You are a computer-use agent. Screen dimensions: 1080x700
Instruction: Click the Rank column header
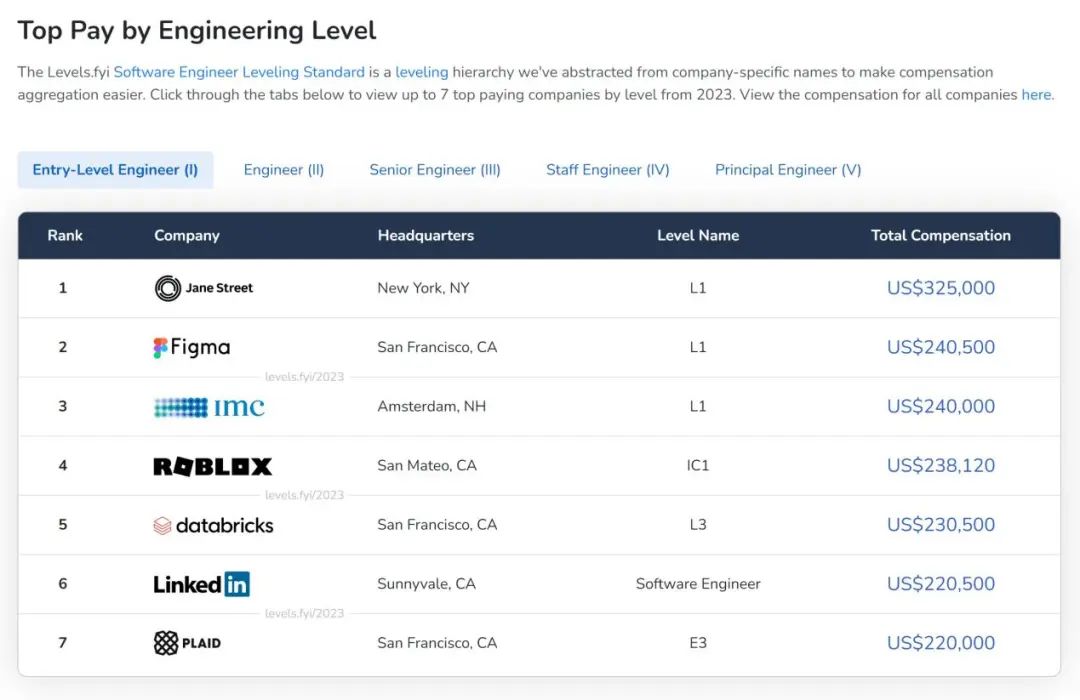tap(65, 236)
